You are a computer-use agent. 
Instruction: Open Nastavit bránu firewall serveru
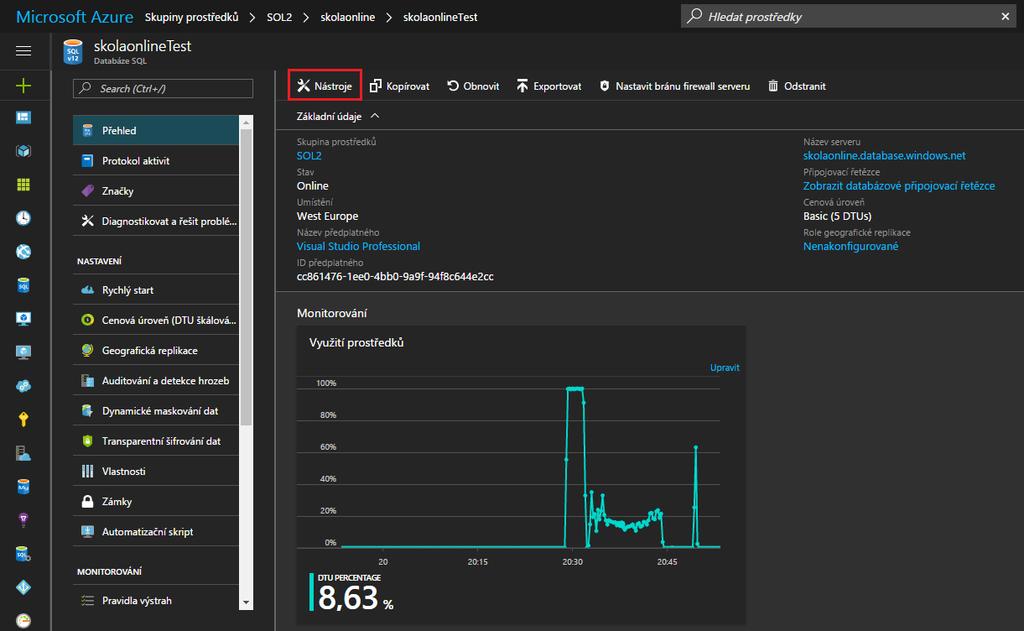click(674, 86)
